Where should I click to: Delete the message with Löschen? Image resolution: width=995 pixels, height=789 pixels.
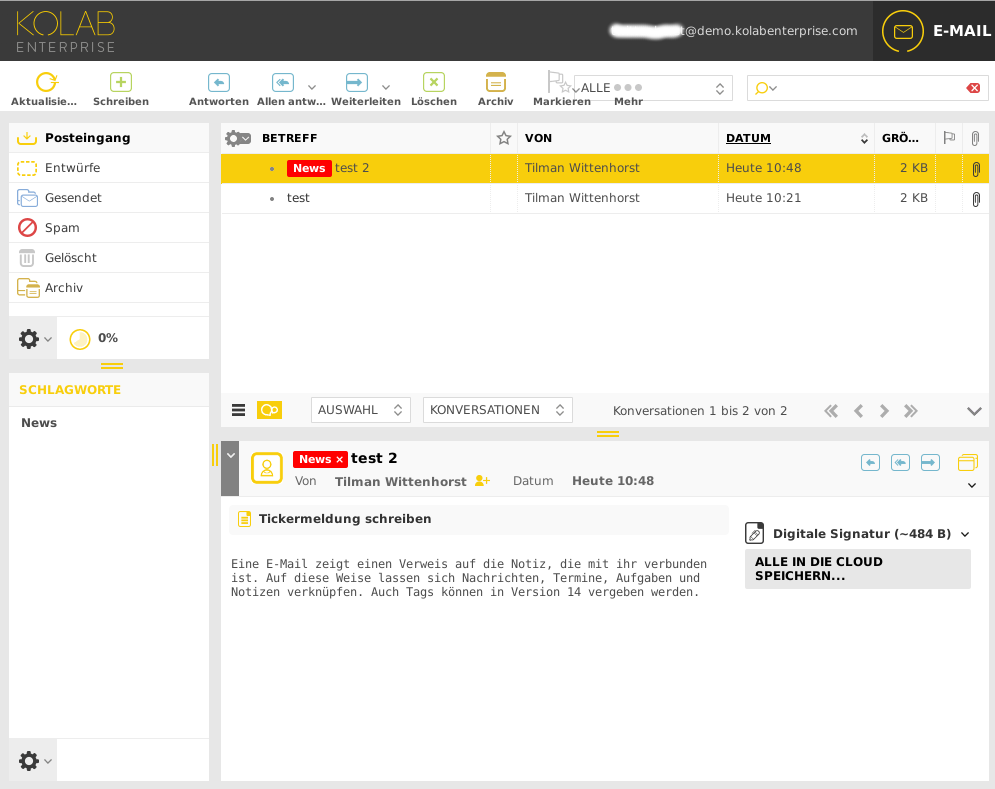(433, 83)
